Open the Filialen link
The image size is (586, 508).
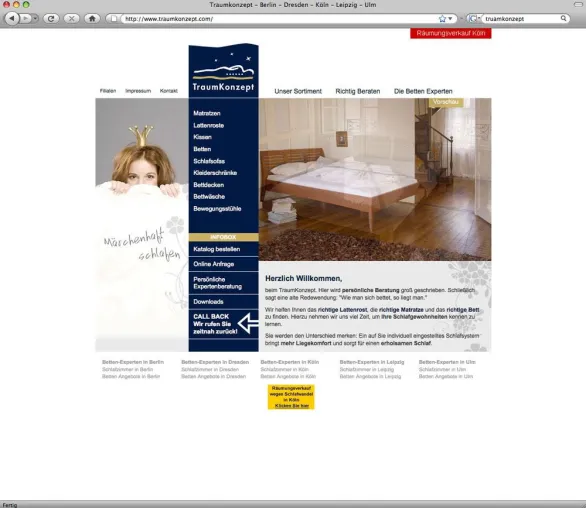tap(108, 91)
